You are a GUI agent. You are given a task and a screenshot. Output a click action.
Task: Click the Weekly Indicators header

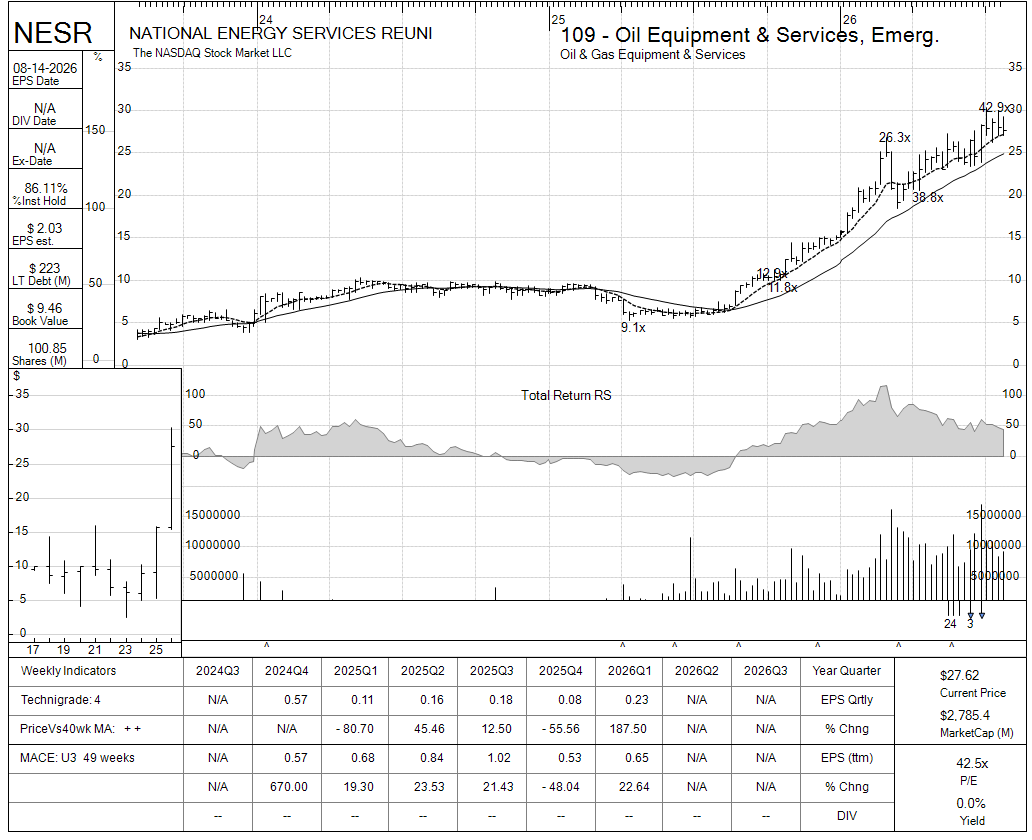coord(68,671)
